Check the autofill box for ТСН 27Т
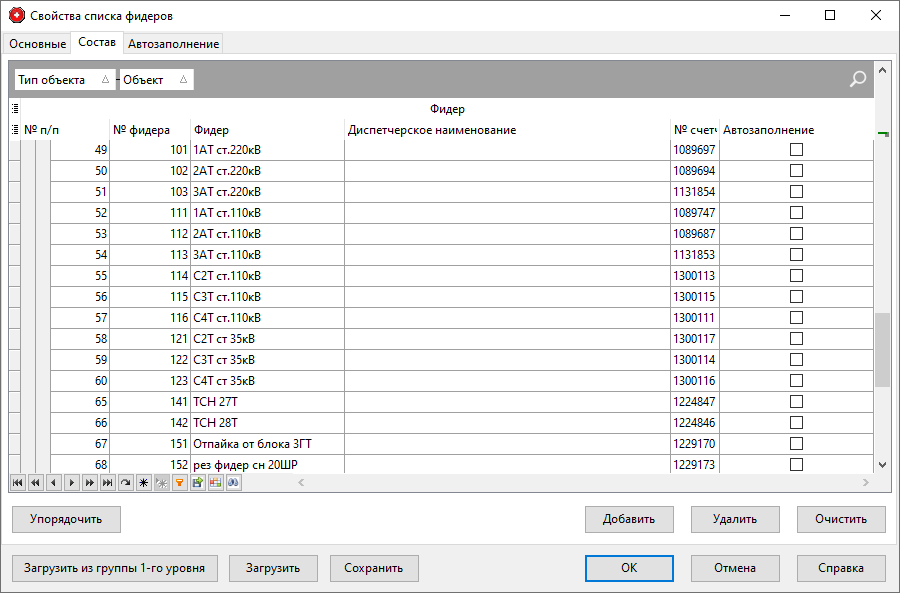 (796, 401)
